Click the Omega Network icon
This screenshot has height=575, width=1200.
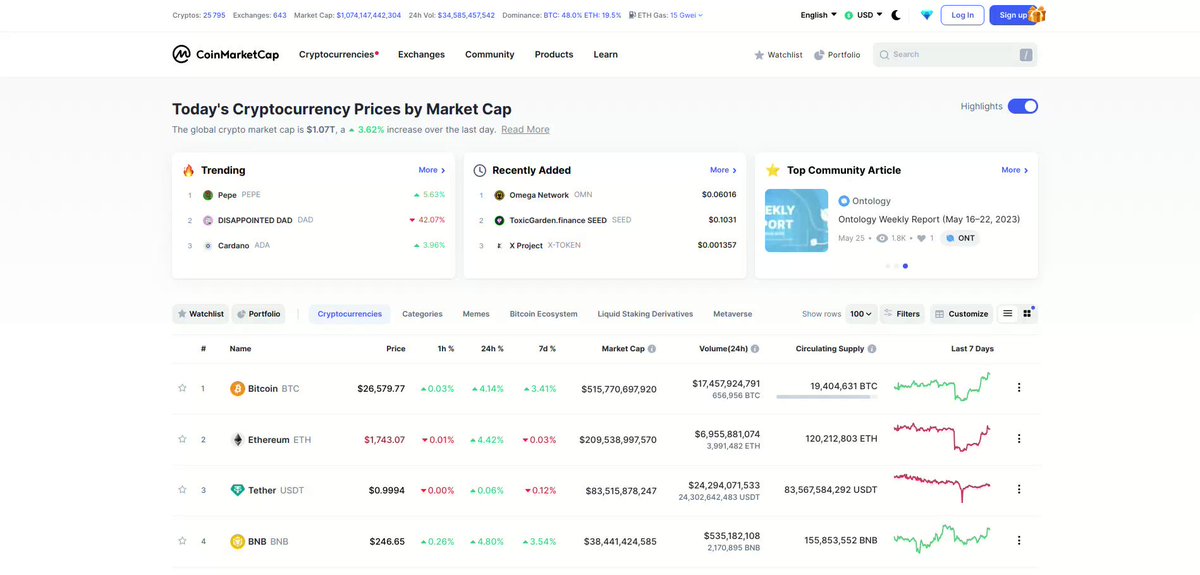tap(499, 195)
